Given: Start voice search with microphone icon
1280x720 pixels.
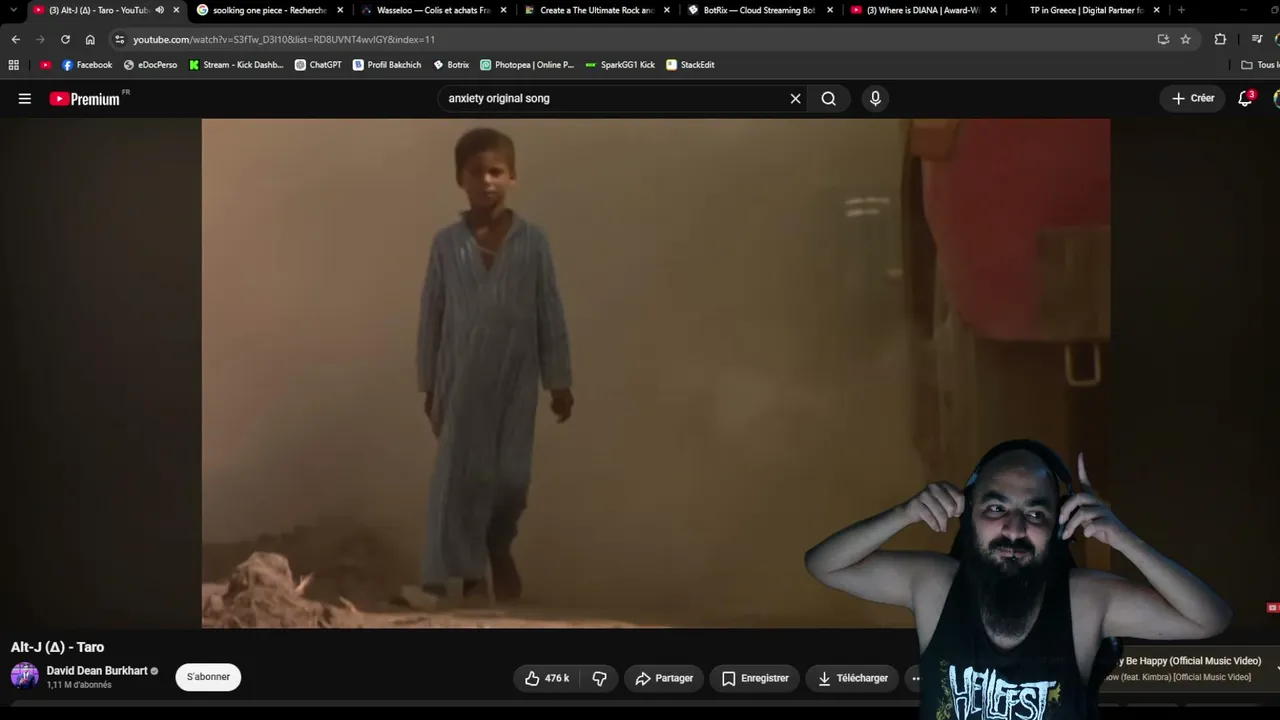Looking at the screenshot, I should [875, 98].
